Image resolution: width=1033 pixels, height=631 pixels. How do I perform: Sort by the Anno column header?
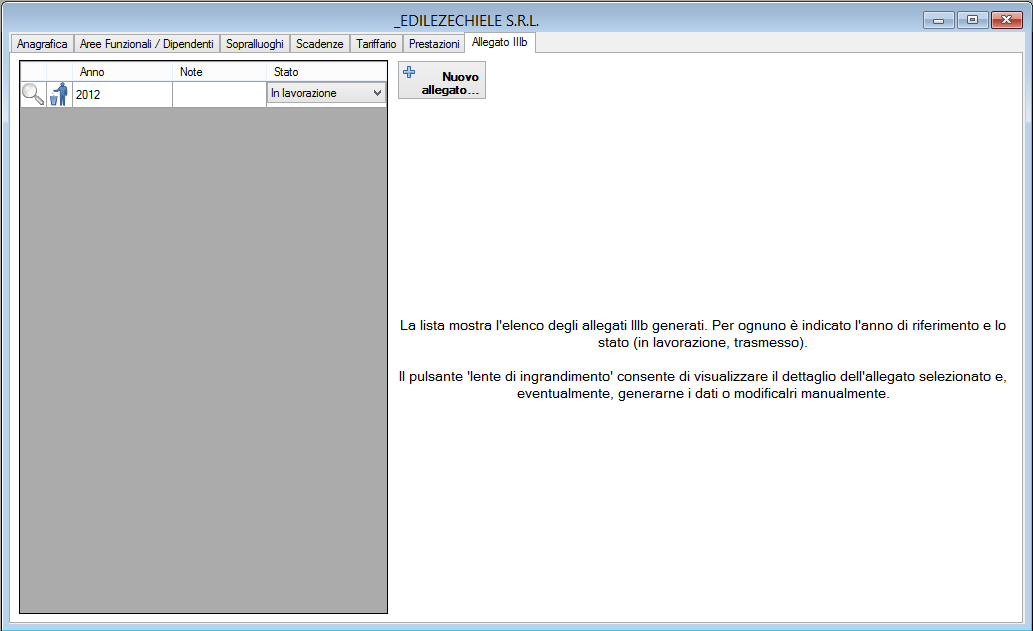(x=123, y=72)
